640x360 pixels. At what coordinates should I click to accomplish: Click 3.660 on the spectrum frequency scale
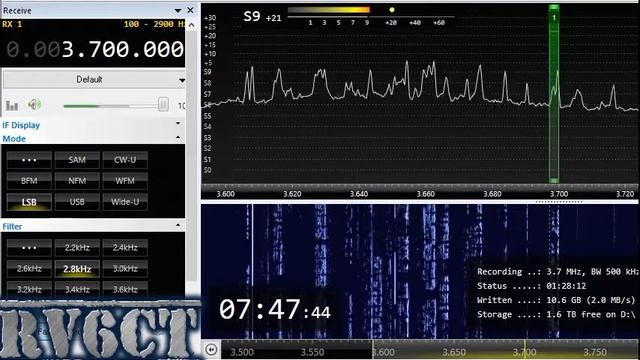(425, 194)
